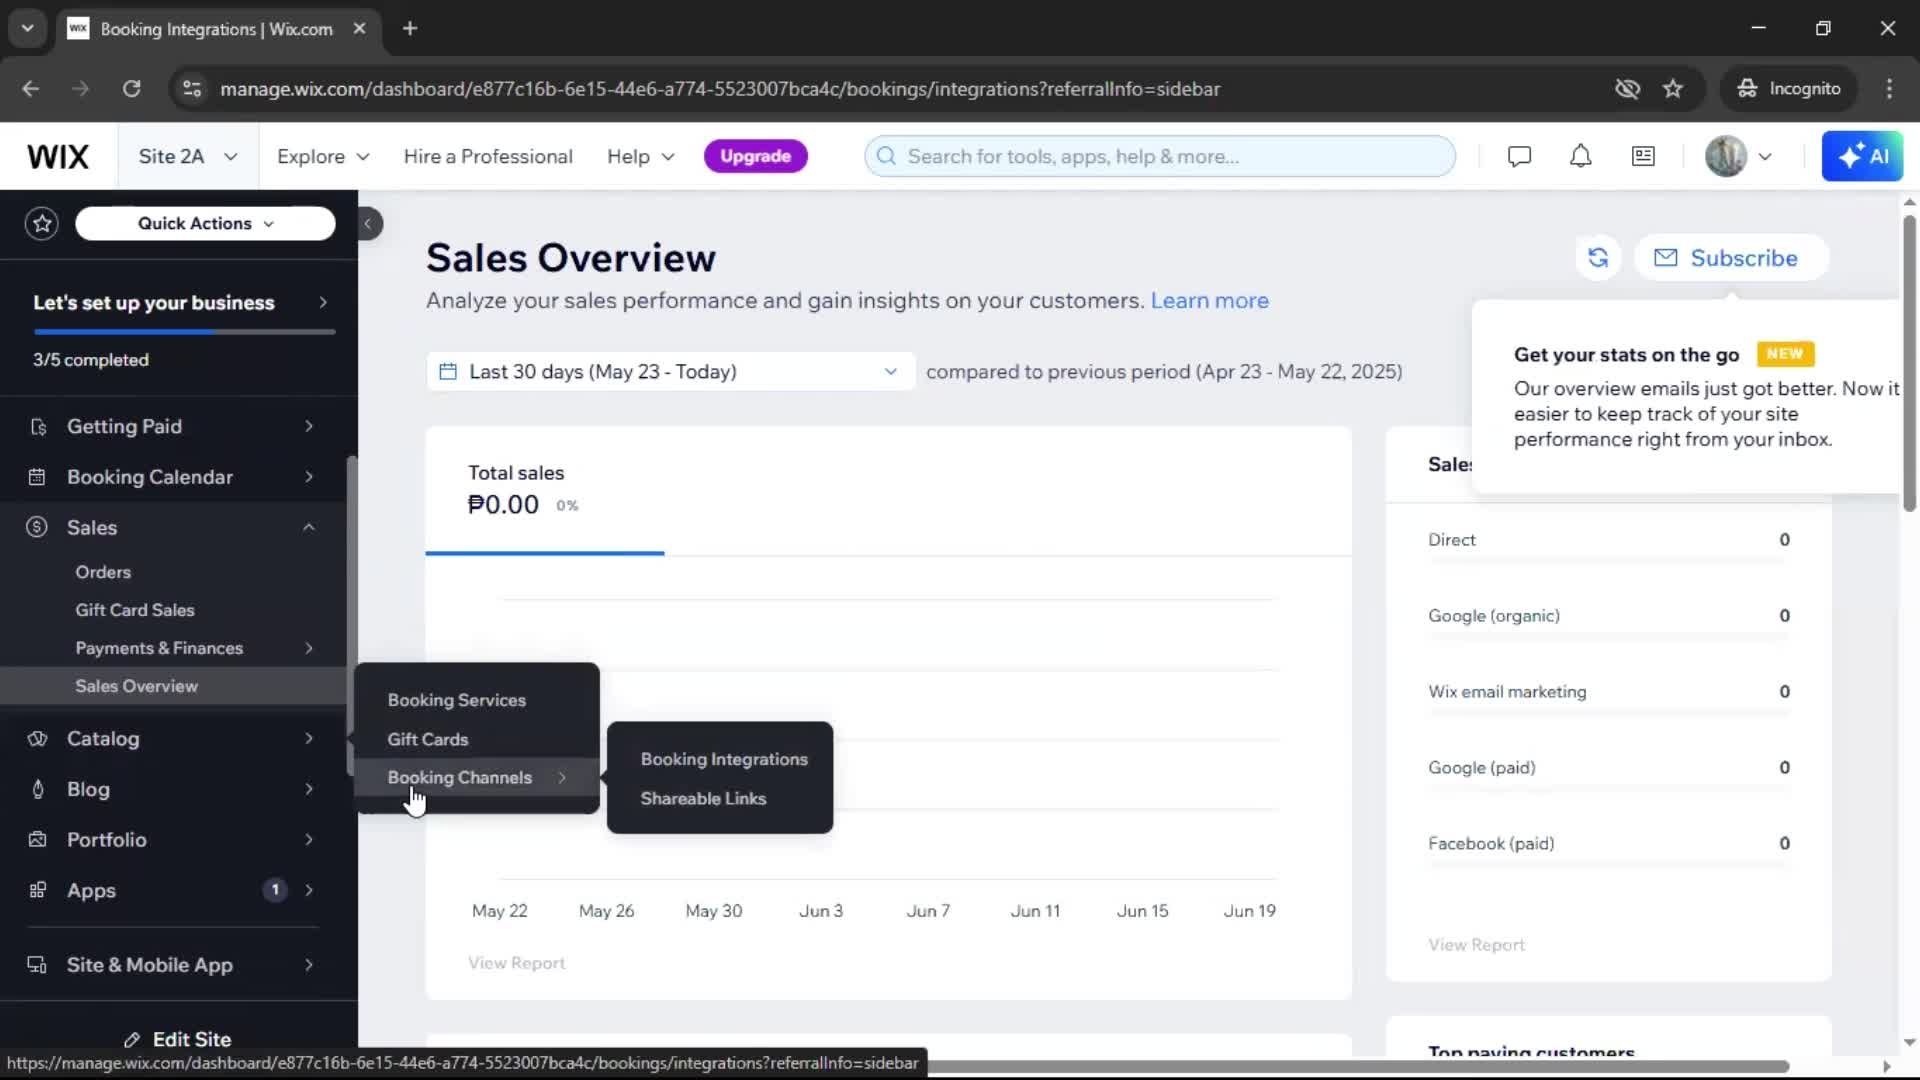Click the '3/5 completed' text

(x=91, y=360)
